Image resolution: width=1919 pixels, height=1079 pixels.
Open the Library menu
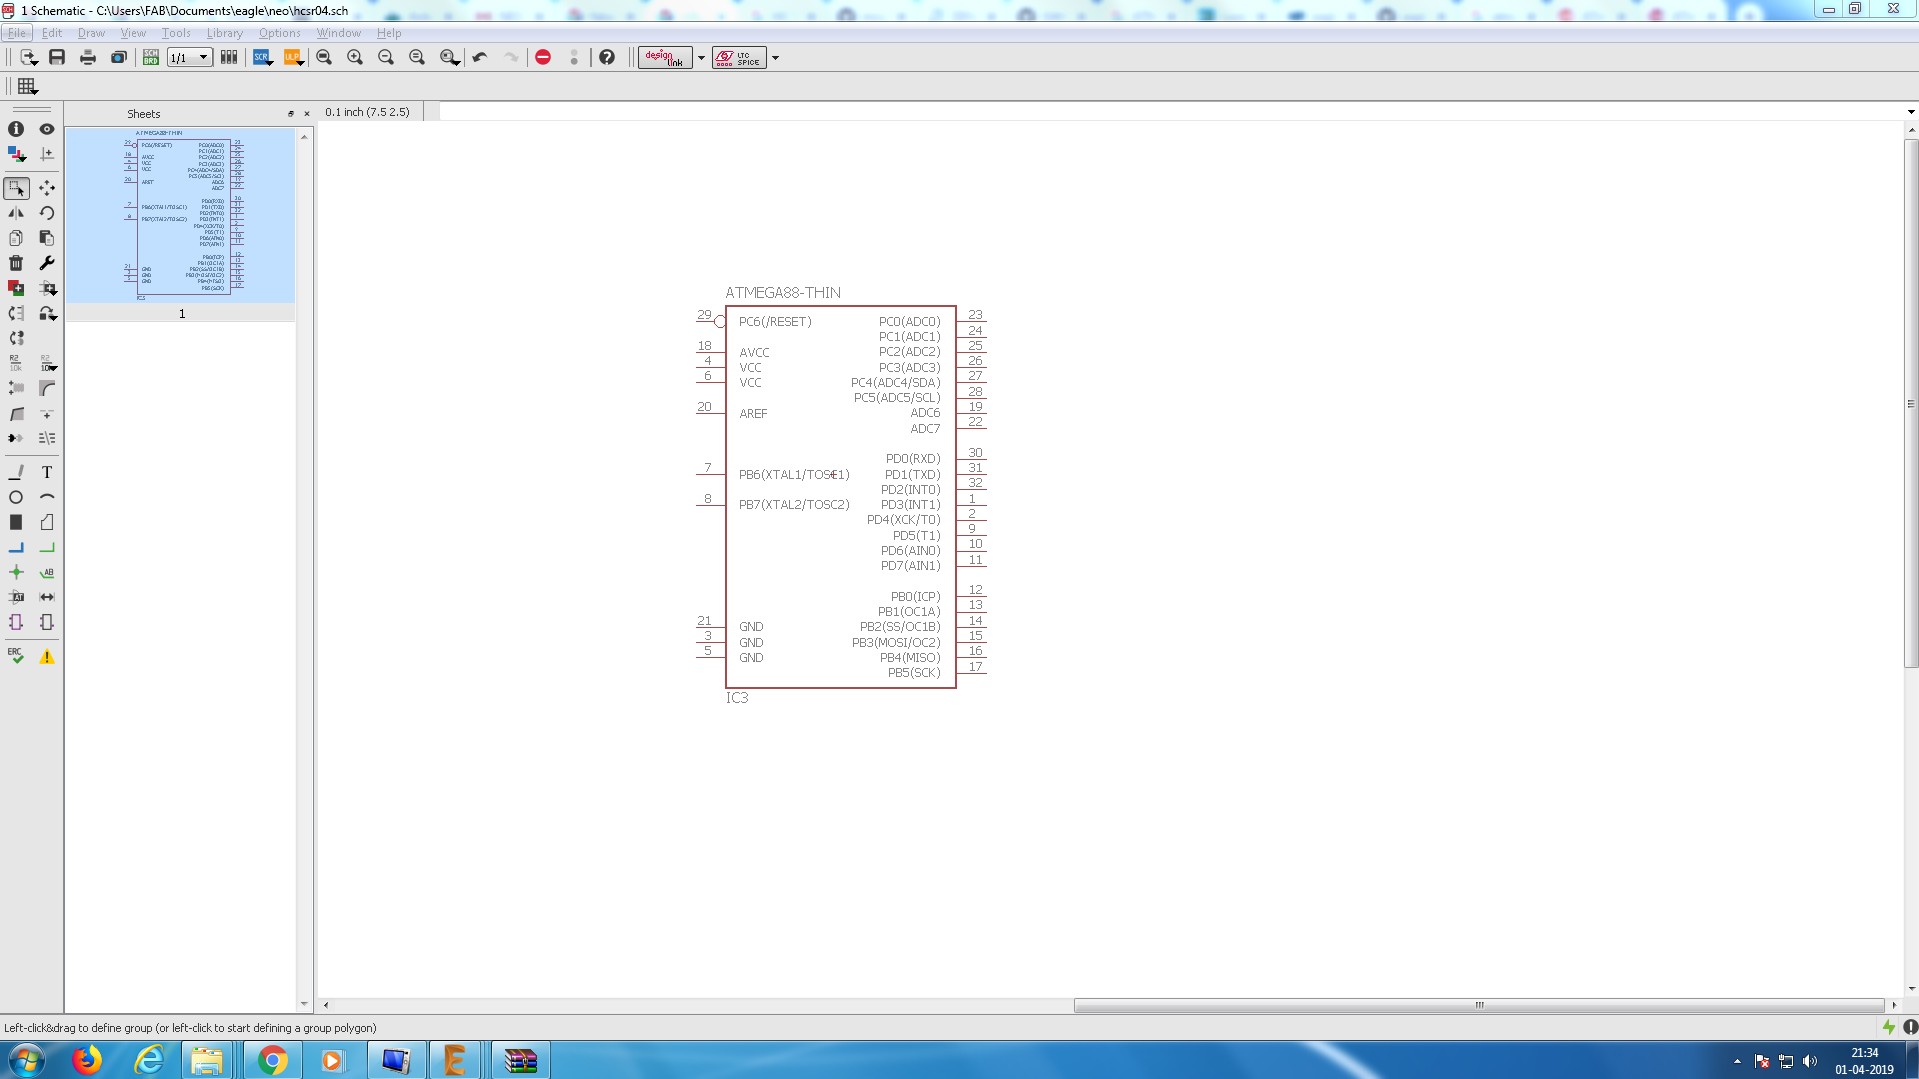coord(225,33)
